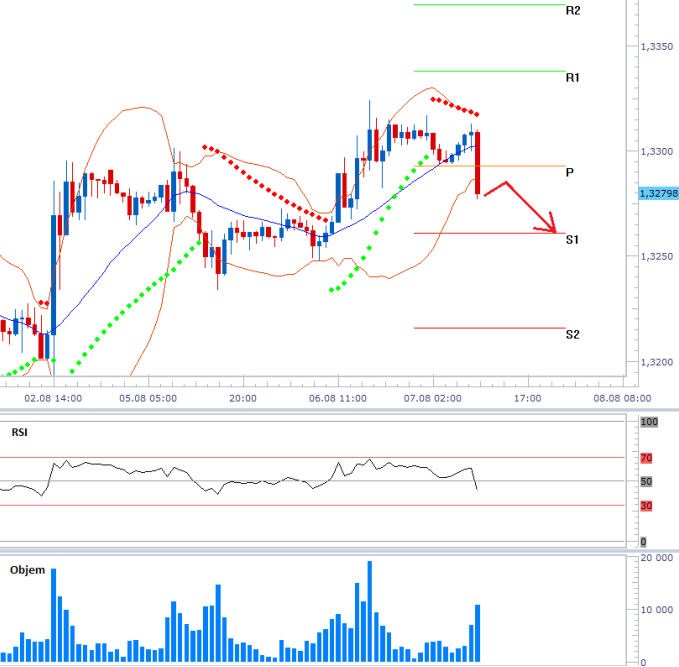Viewport: 679px width, 667px height.
Task: Click the RSI 50 midline label
Action: point(646,482)
